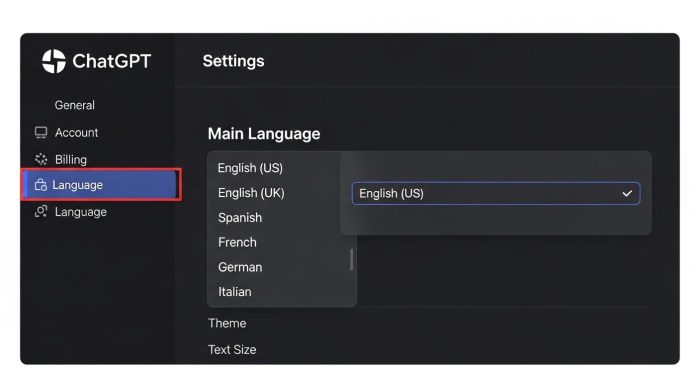Click the Account monitor icon

click(x=41, y=133)
